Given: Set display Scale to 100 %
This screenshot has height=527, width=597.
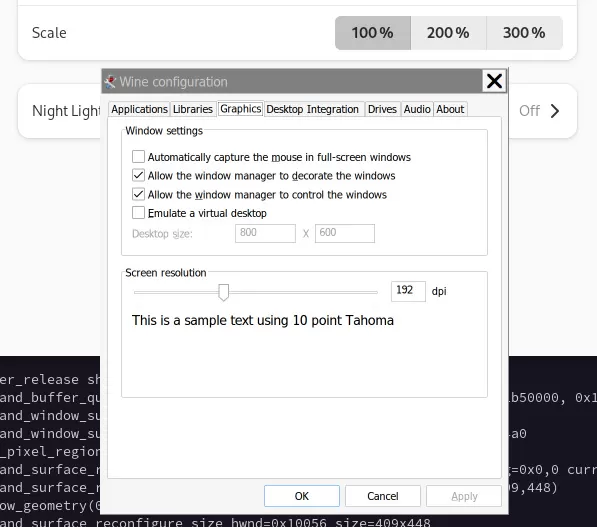Looking at the screenshot, I should [373, 33].
